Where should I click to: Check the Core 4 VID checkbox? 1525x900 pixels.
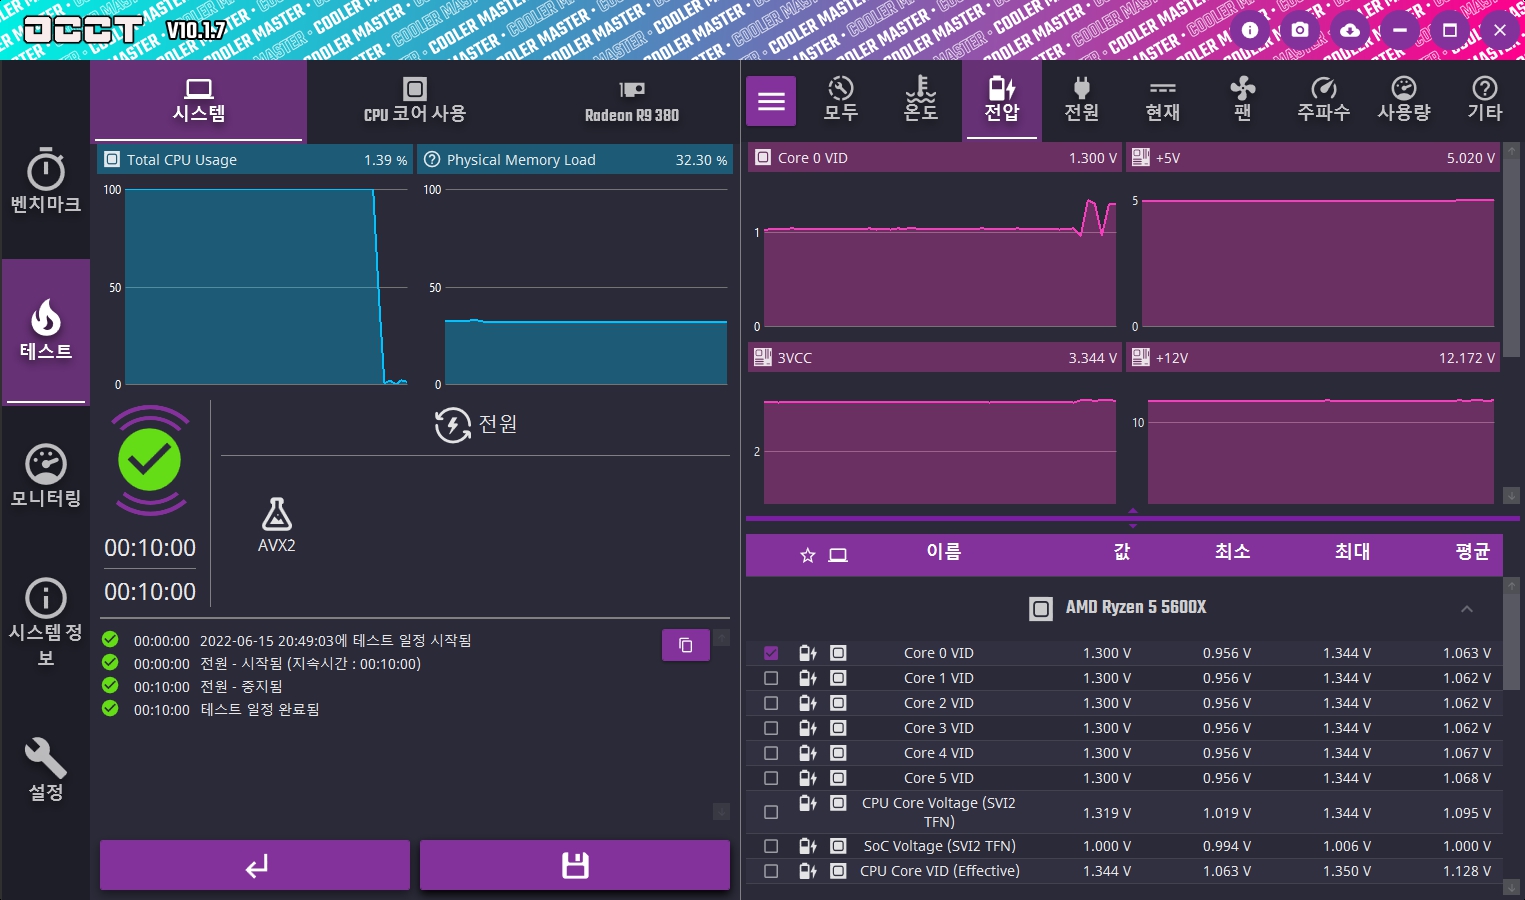tap(771, 753)
